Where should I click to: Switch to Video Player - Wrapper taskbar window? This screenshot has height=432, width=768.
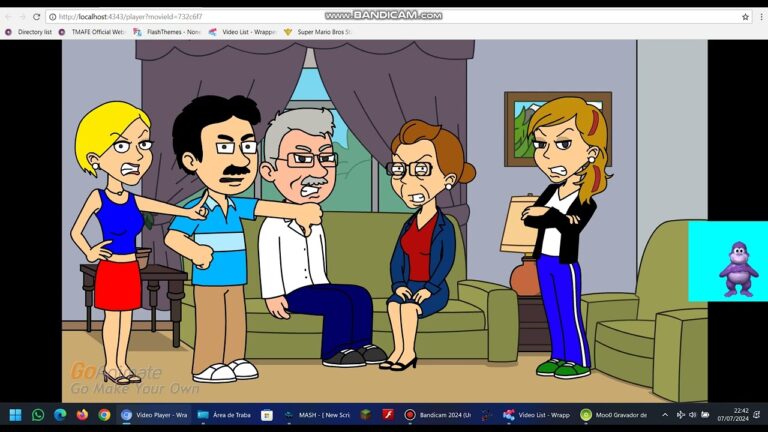pos(154,415)
